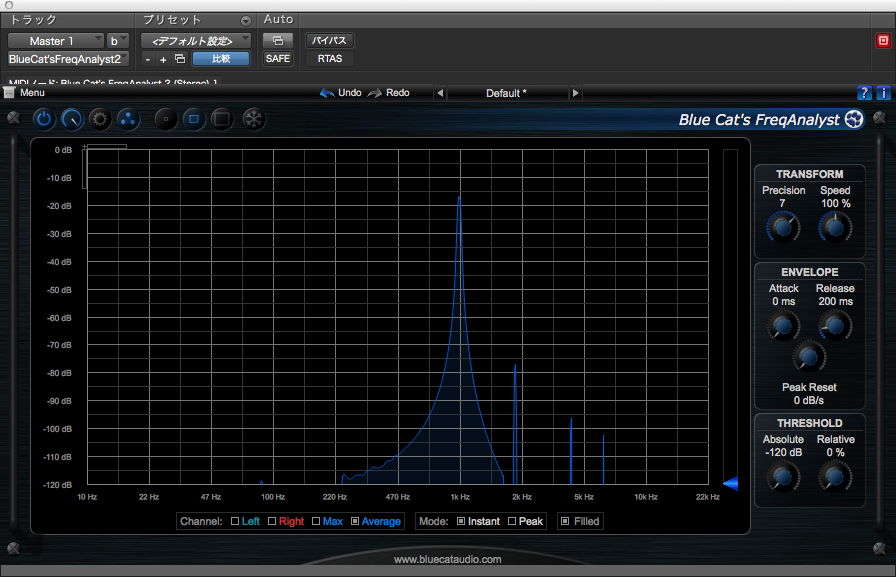This screenshot has height=577, width=896.
Task: Click the blue threshold arrow marker
Action: coord(731,483)
